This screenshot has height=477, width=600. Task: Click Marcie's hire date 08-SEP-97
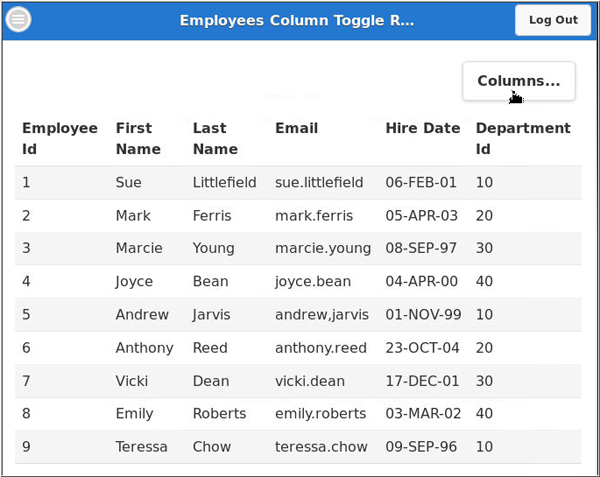coord(422,248)
